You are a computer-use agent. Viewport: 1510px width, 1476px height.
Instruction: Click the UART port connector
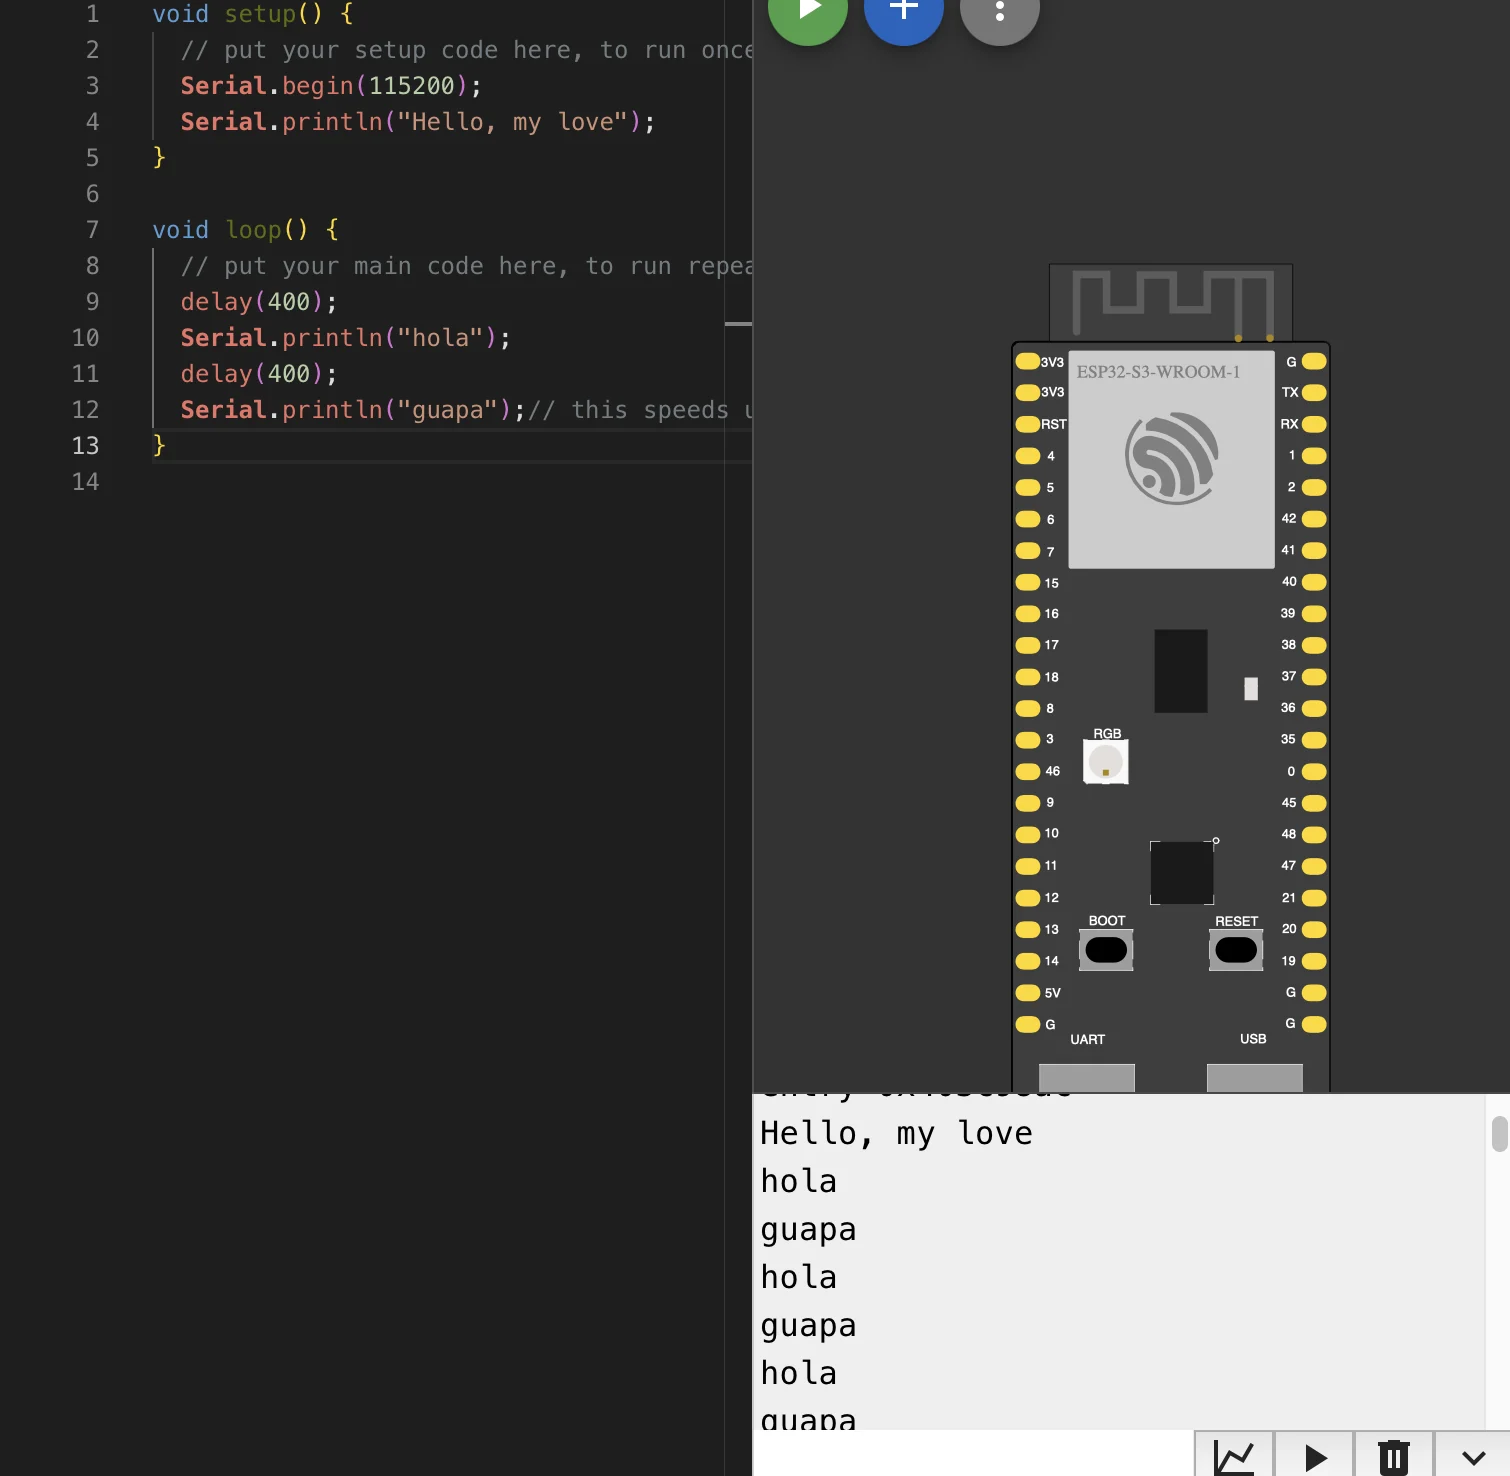click(1087, 1077)
